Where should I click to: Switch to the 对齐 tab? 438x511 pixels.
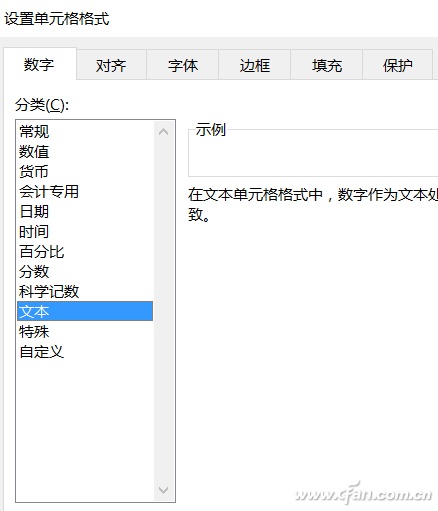(111, 65)
